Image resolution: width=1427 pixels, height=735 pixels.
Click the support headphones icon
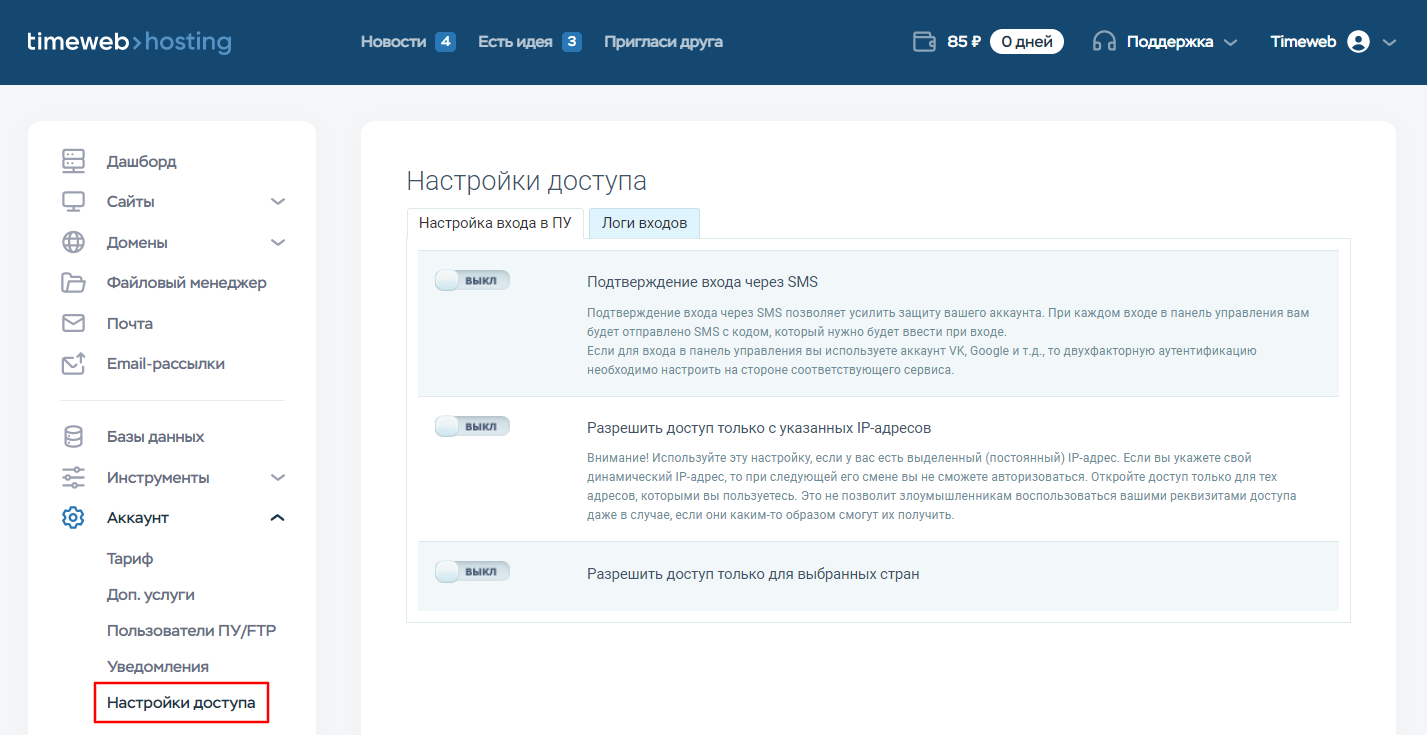[1104, 42]
